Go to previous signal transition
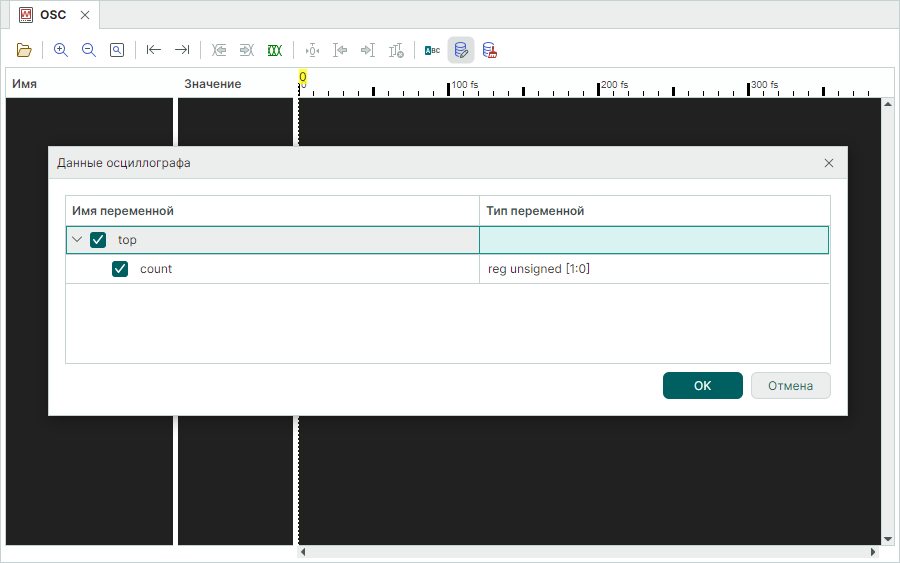 [x=219, y=50]
